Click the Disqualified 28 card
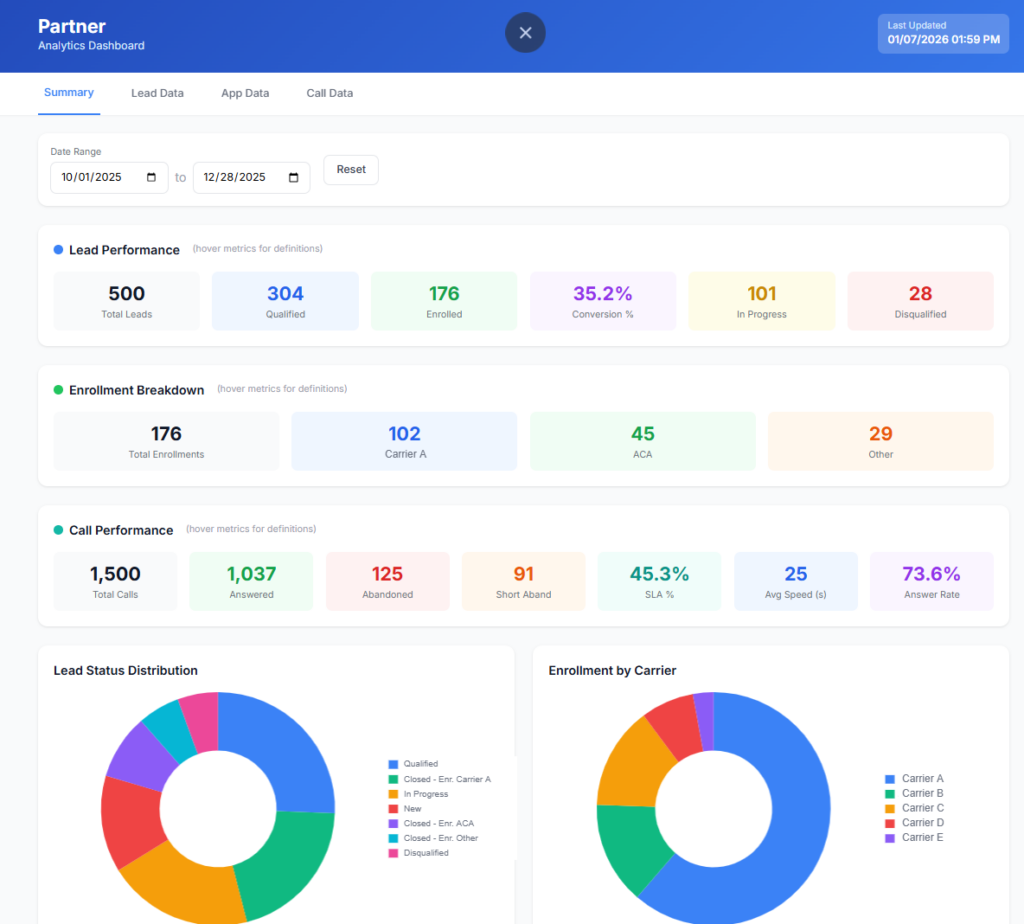The height and width of the screenshot is (924, 1024). tap(920, 301)
